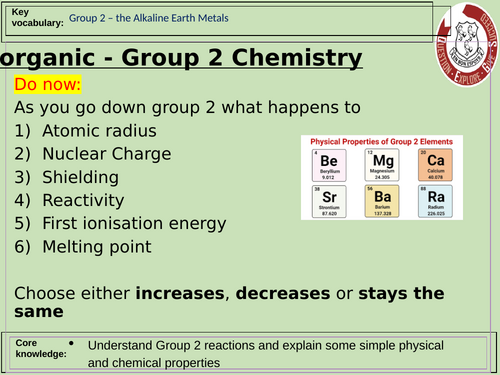The image size is (500, 375).
Task: Select the Sr Strontium element tile
Action: pos(329,201)
